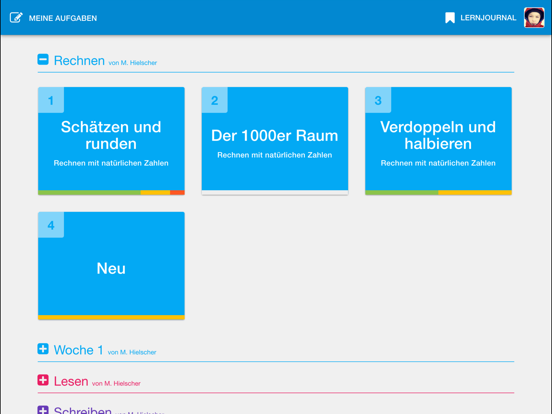This screenshot has width=552, height=414.
Task: Click subtitle under Schätzen und runden
Action: coord(111,163)
